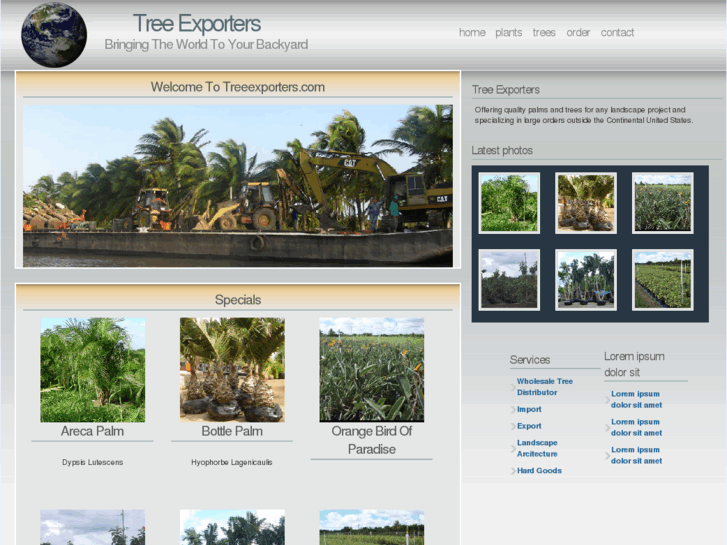Click the Earth globe logo
Image resolution: width=727 pixels, height=545 pixels.
tap(54, 35)
